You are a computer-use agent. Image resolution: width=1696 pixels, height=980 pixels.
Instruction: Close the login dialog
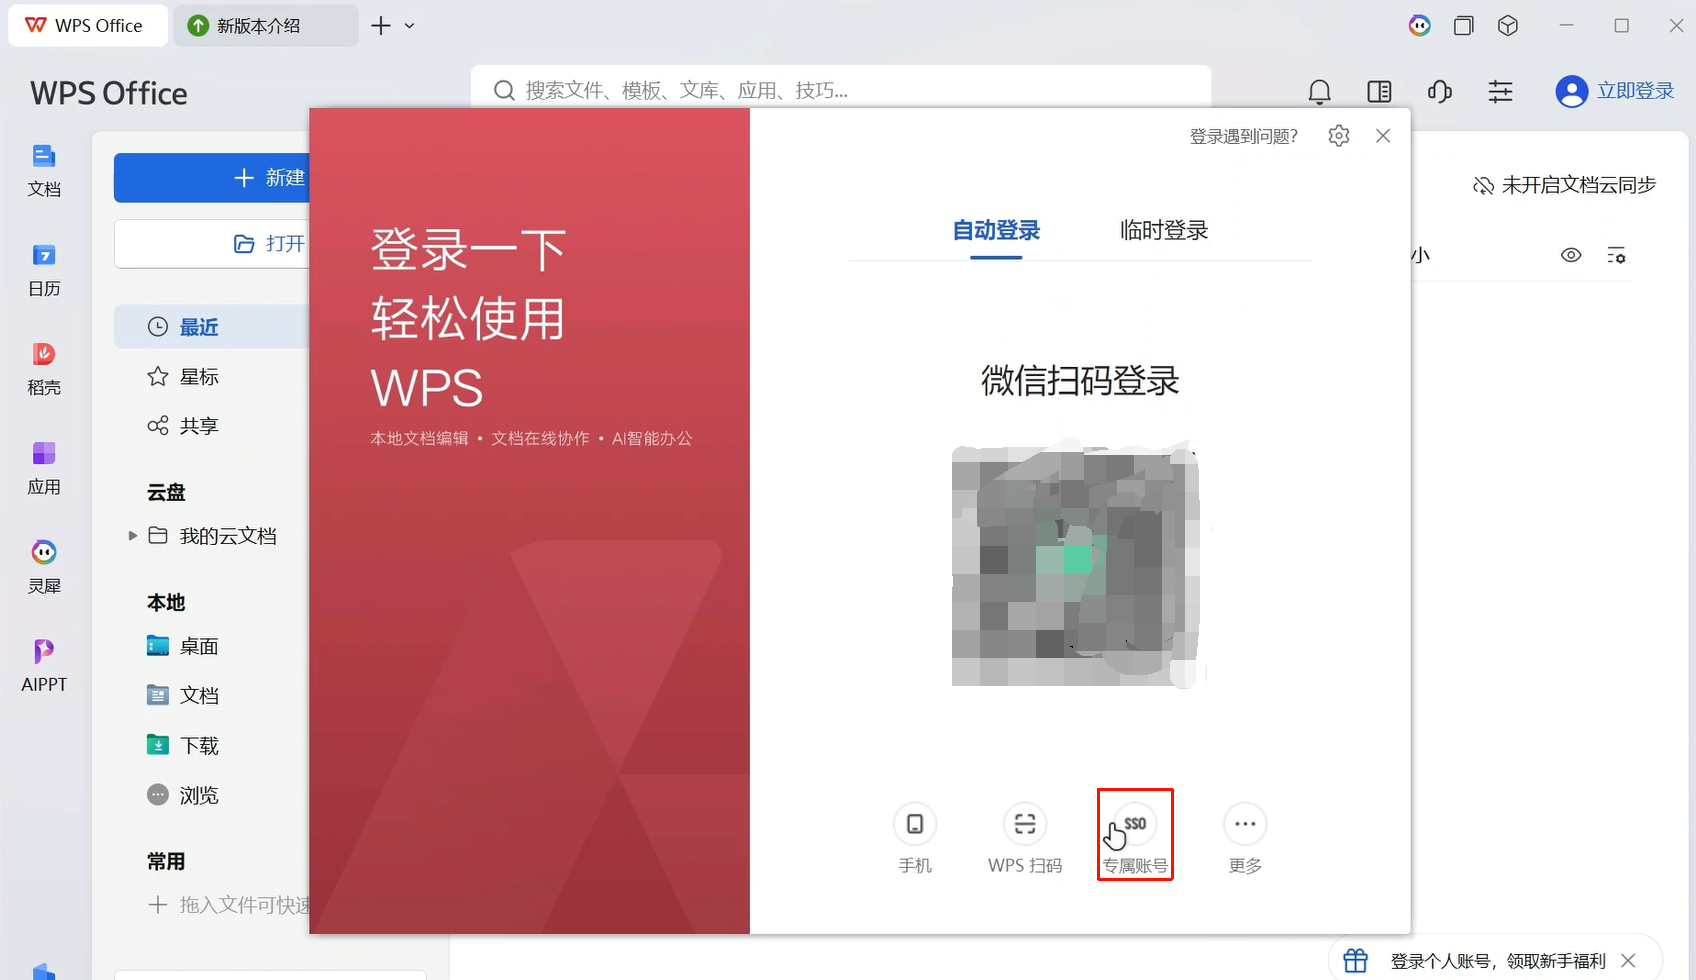[1383, 135]
